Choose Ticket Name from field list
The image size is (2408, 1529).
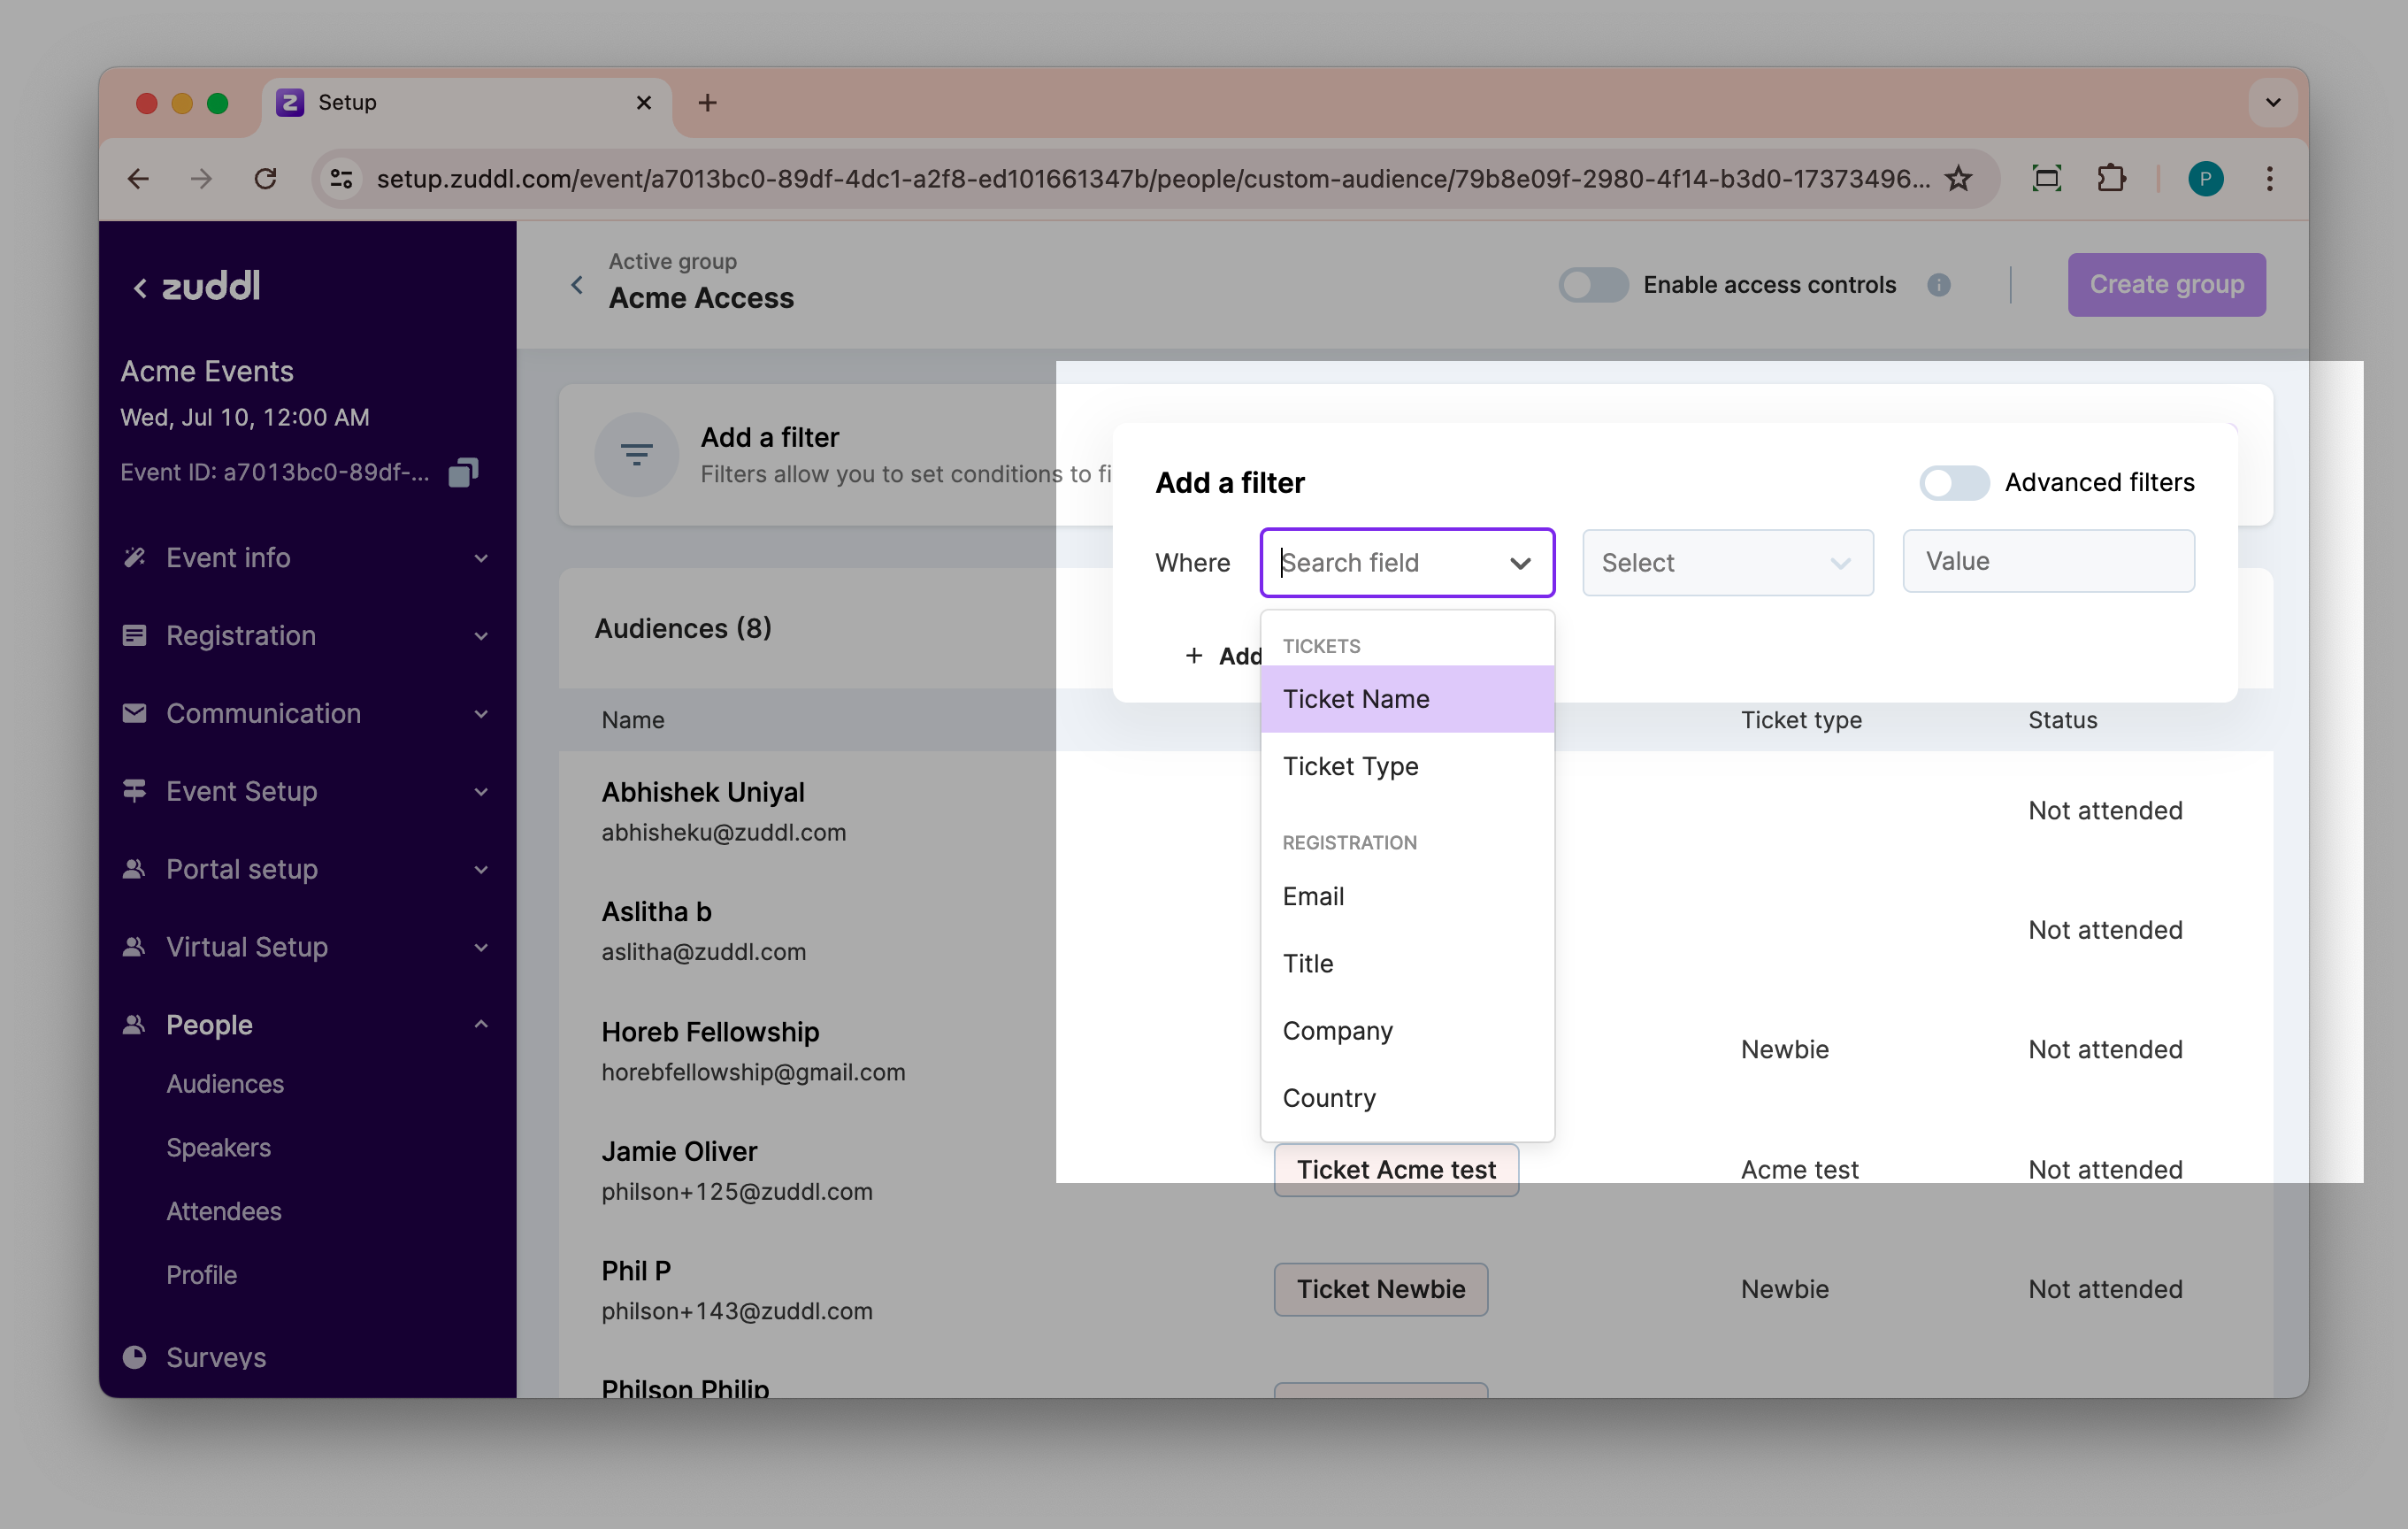1356,699
